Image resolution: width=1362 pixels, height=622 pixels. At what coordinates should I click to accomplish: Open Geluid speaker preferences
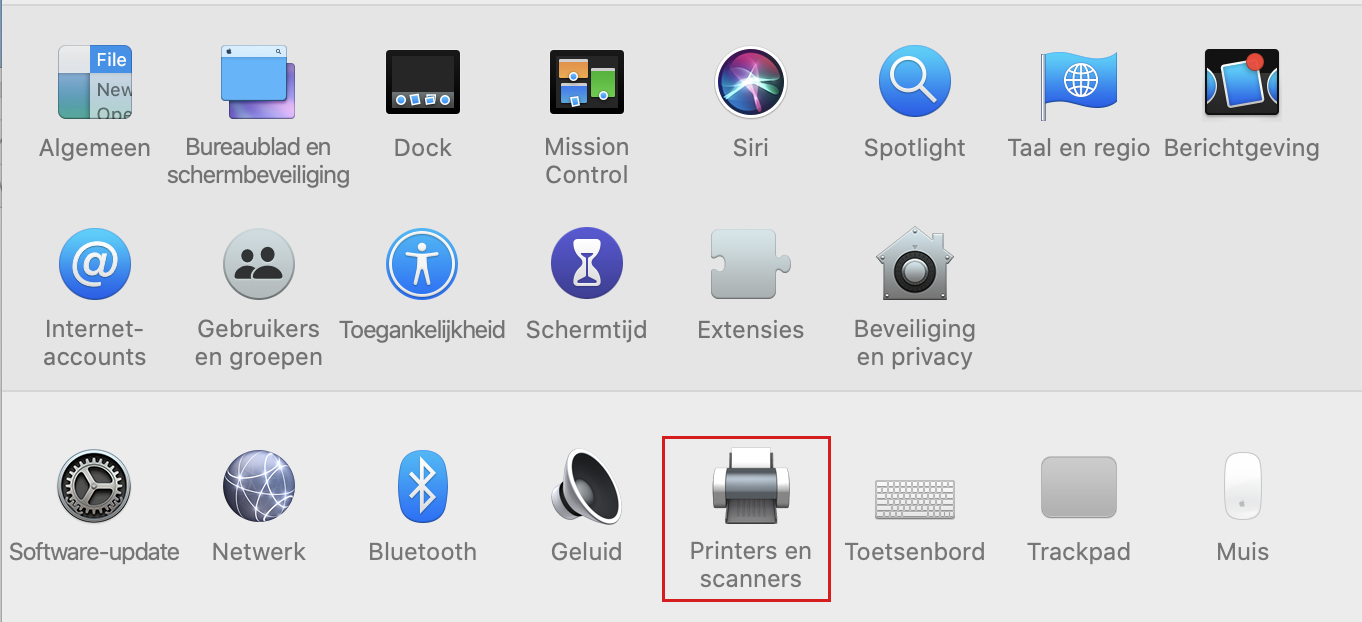(x=587, y=486)
